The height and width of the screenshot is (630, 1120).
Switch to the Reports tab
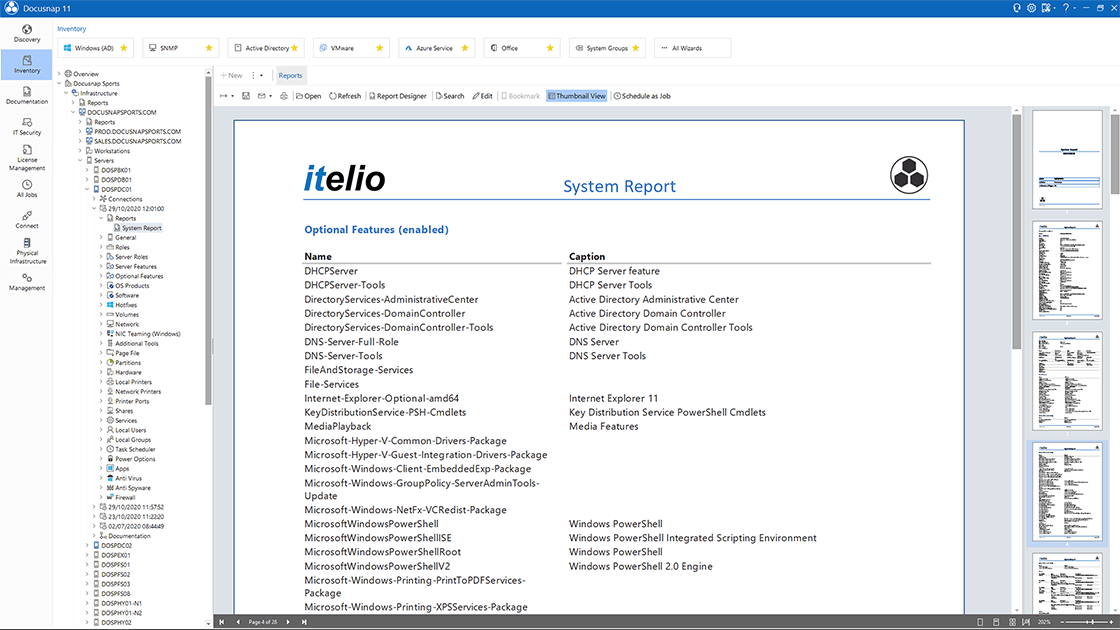coord(290,75)
